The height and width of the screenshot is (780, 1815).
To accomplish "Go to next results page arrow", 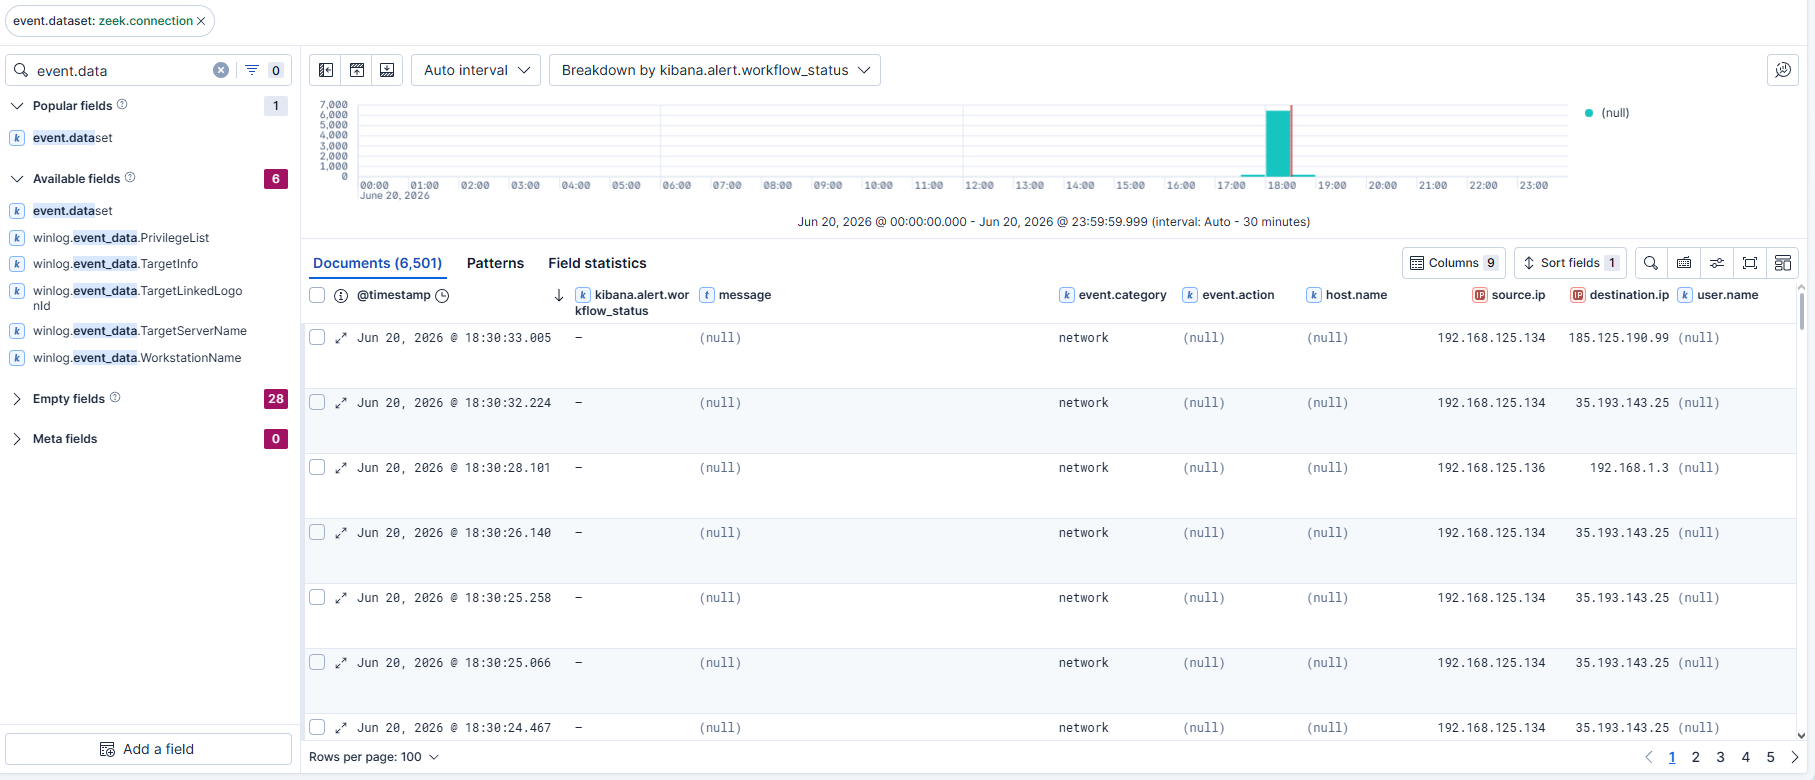I will 1795,757.
